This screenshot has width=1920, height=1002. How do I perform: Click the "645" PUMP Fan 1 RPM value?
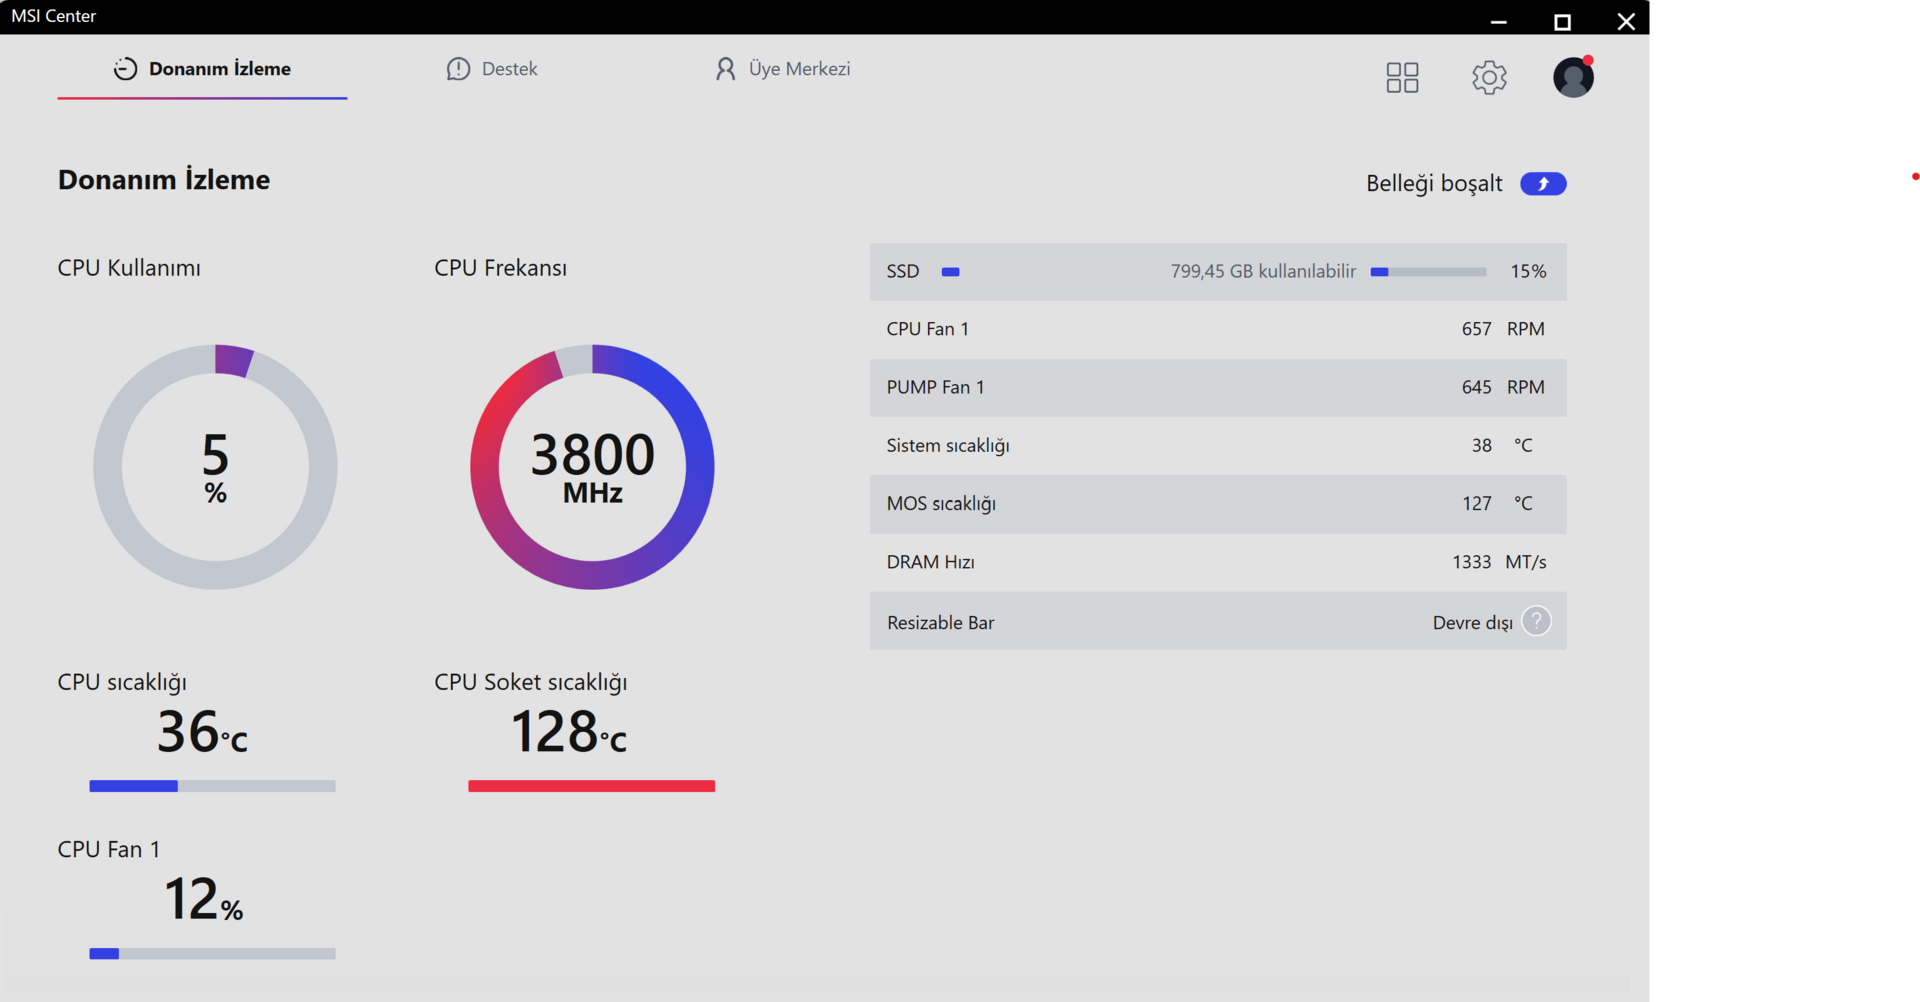point(1476,387)
